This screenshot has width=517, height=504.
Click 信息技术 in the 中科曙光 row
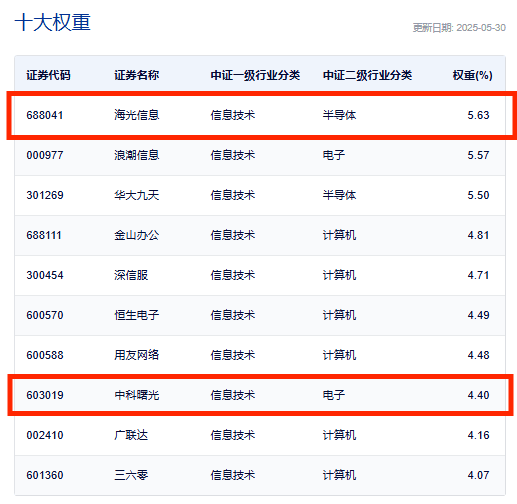[x=233, y=395]
